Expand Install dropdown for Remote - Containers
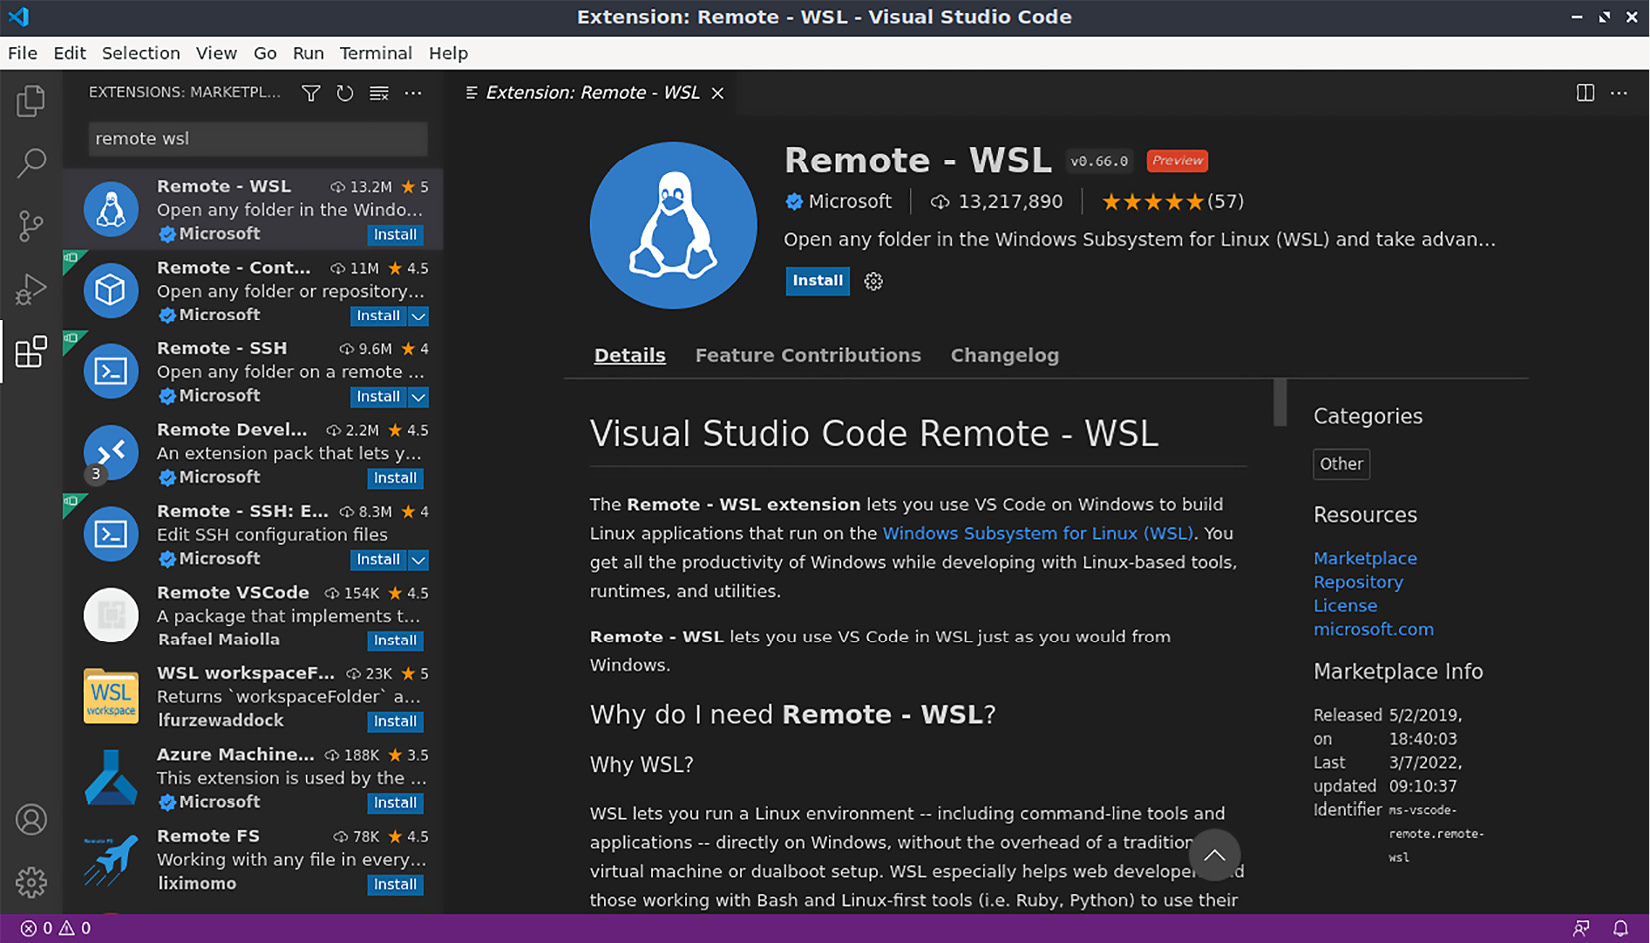This screenshot has height=943, width=1650. coord(419,316)
